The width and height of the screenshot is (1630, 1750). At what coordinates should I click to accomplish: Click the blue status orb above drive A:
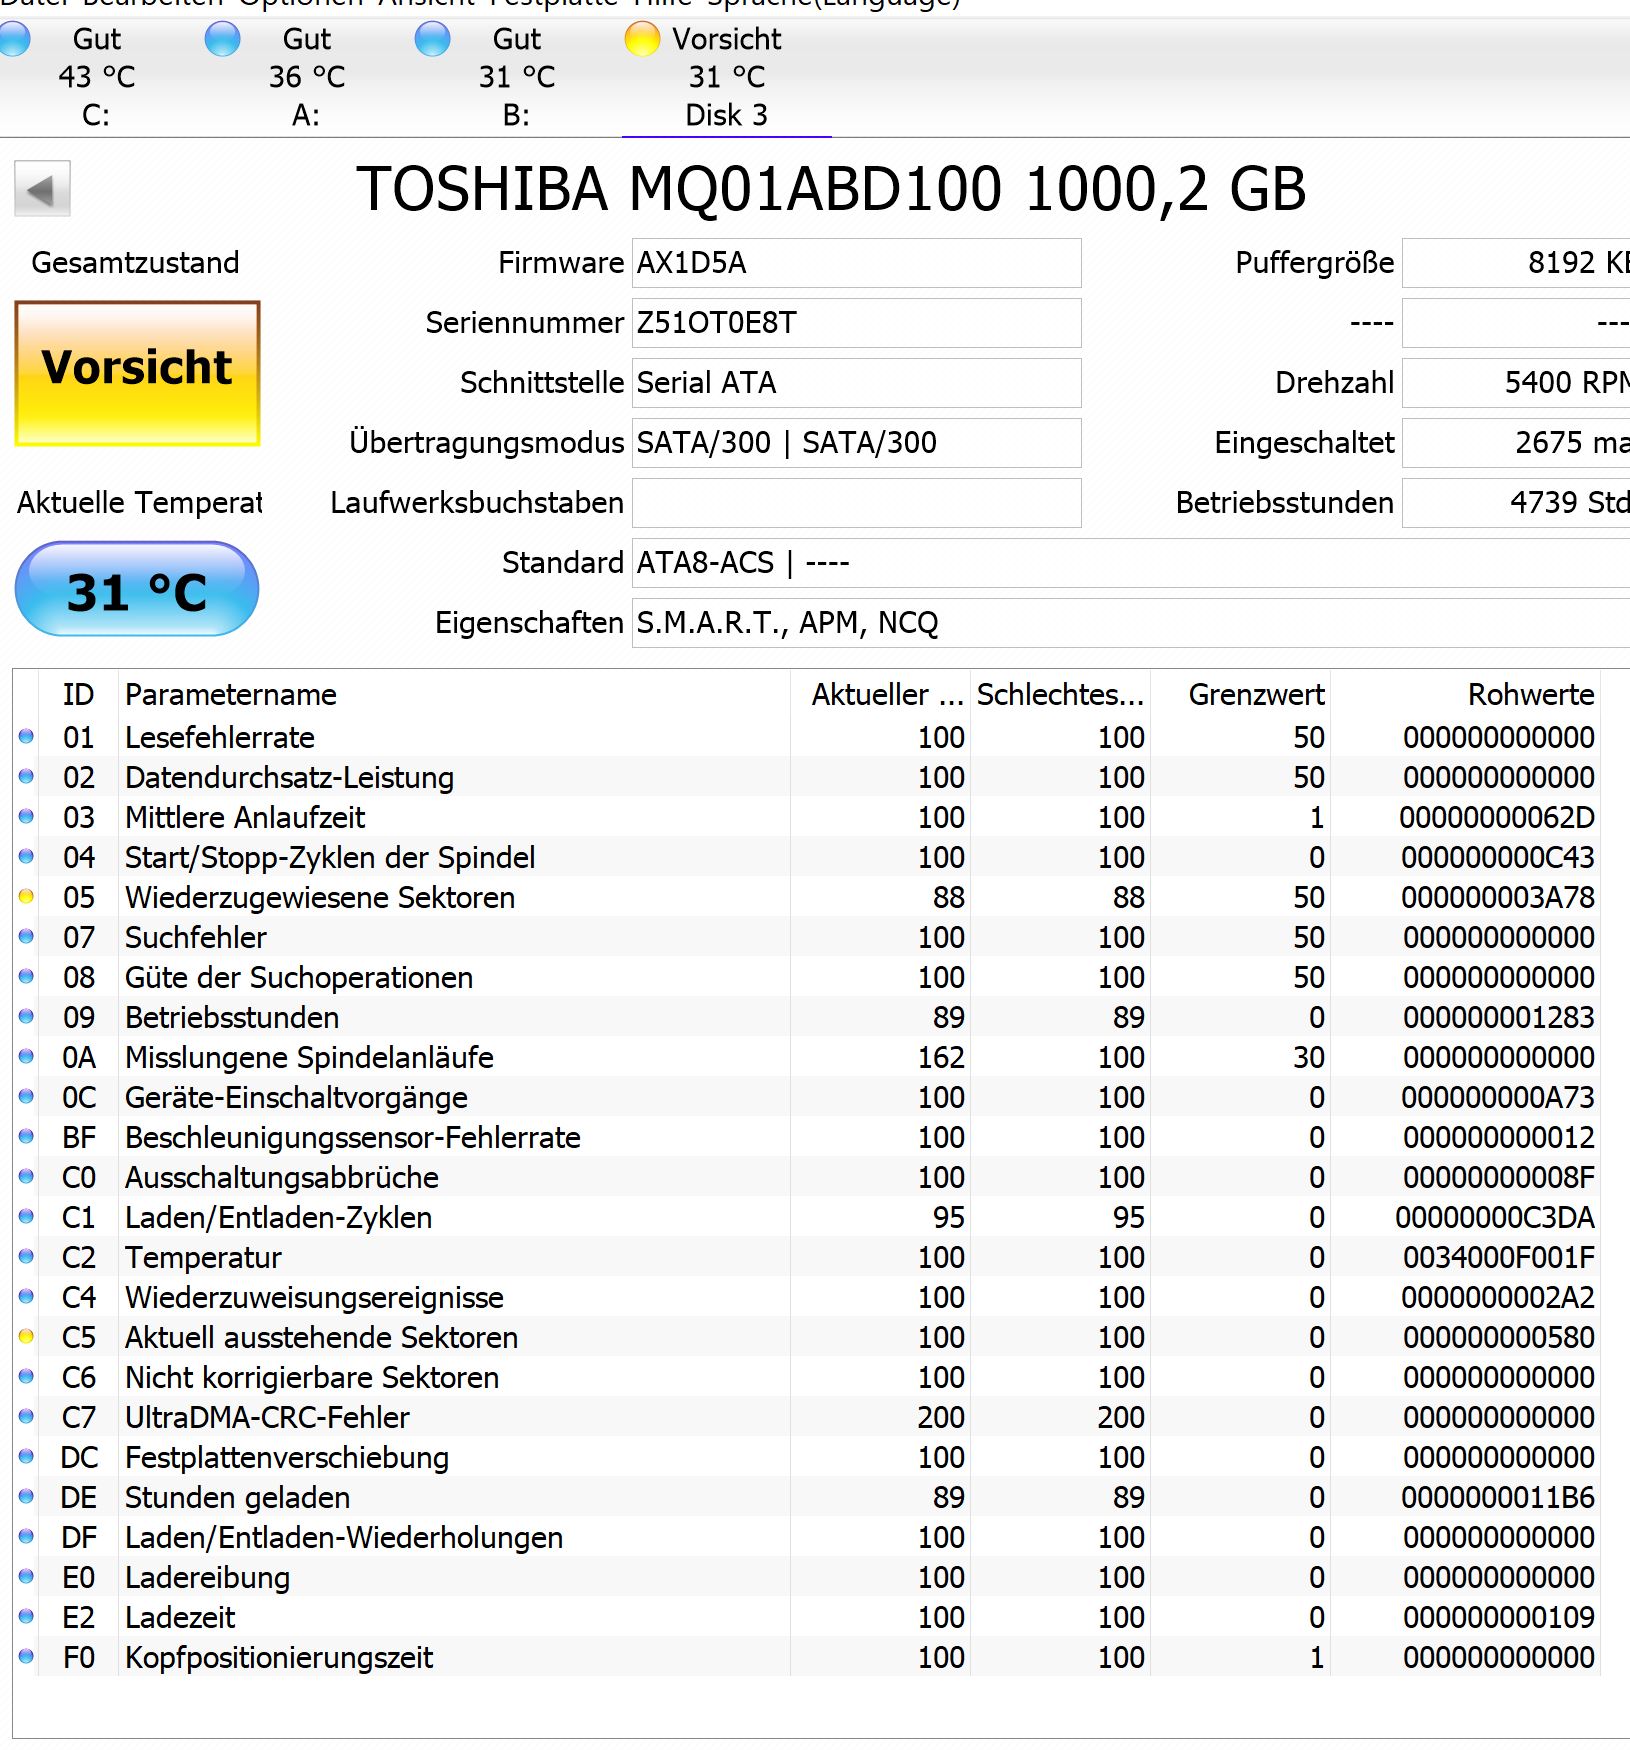pos(222,39)
